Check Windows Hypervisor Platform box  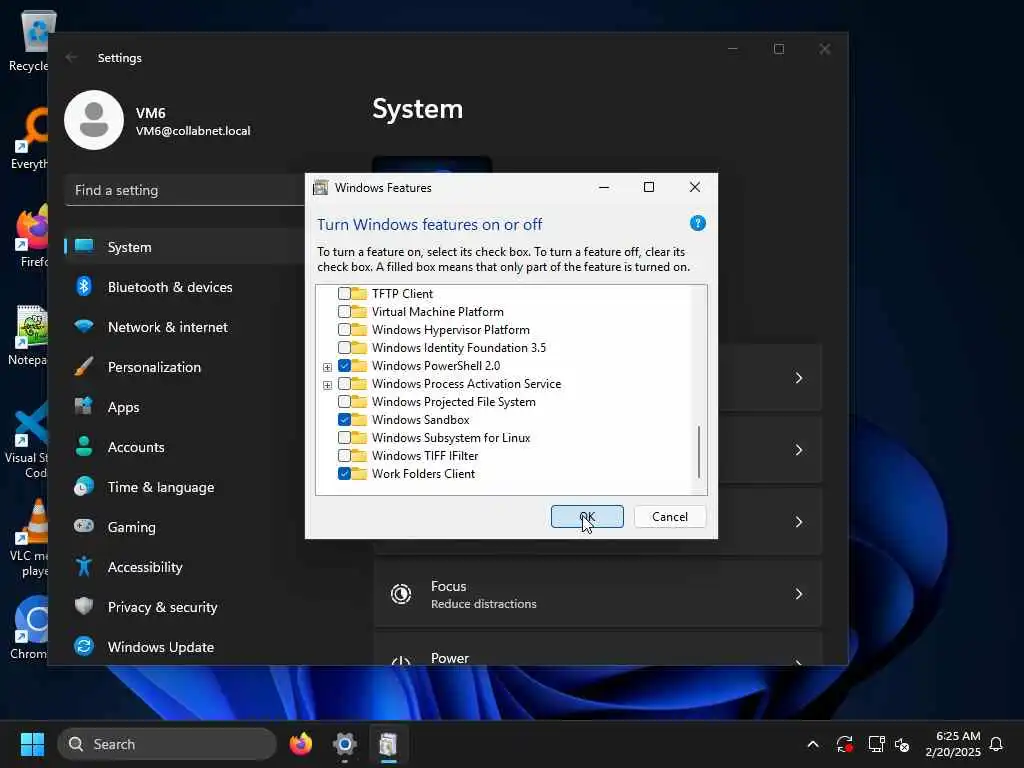pyautogui.click(x=344, y=330)
